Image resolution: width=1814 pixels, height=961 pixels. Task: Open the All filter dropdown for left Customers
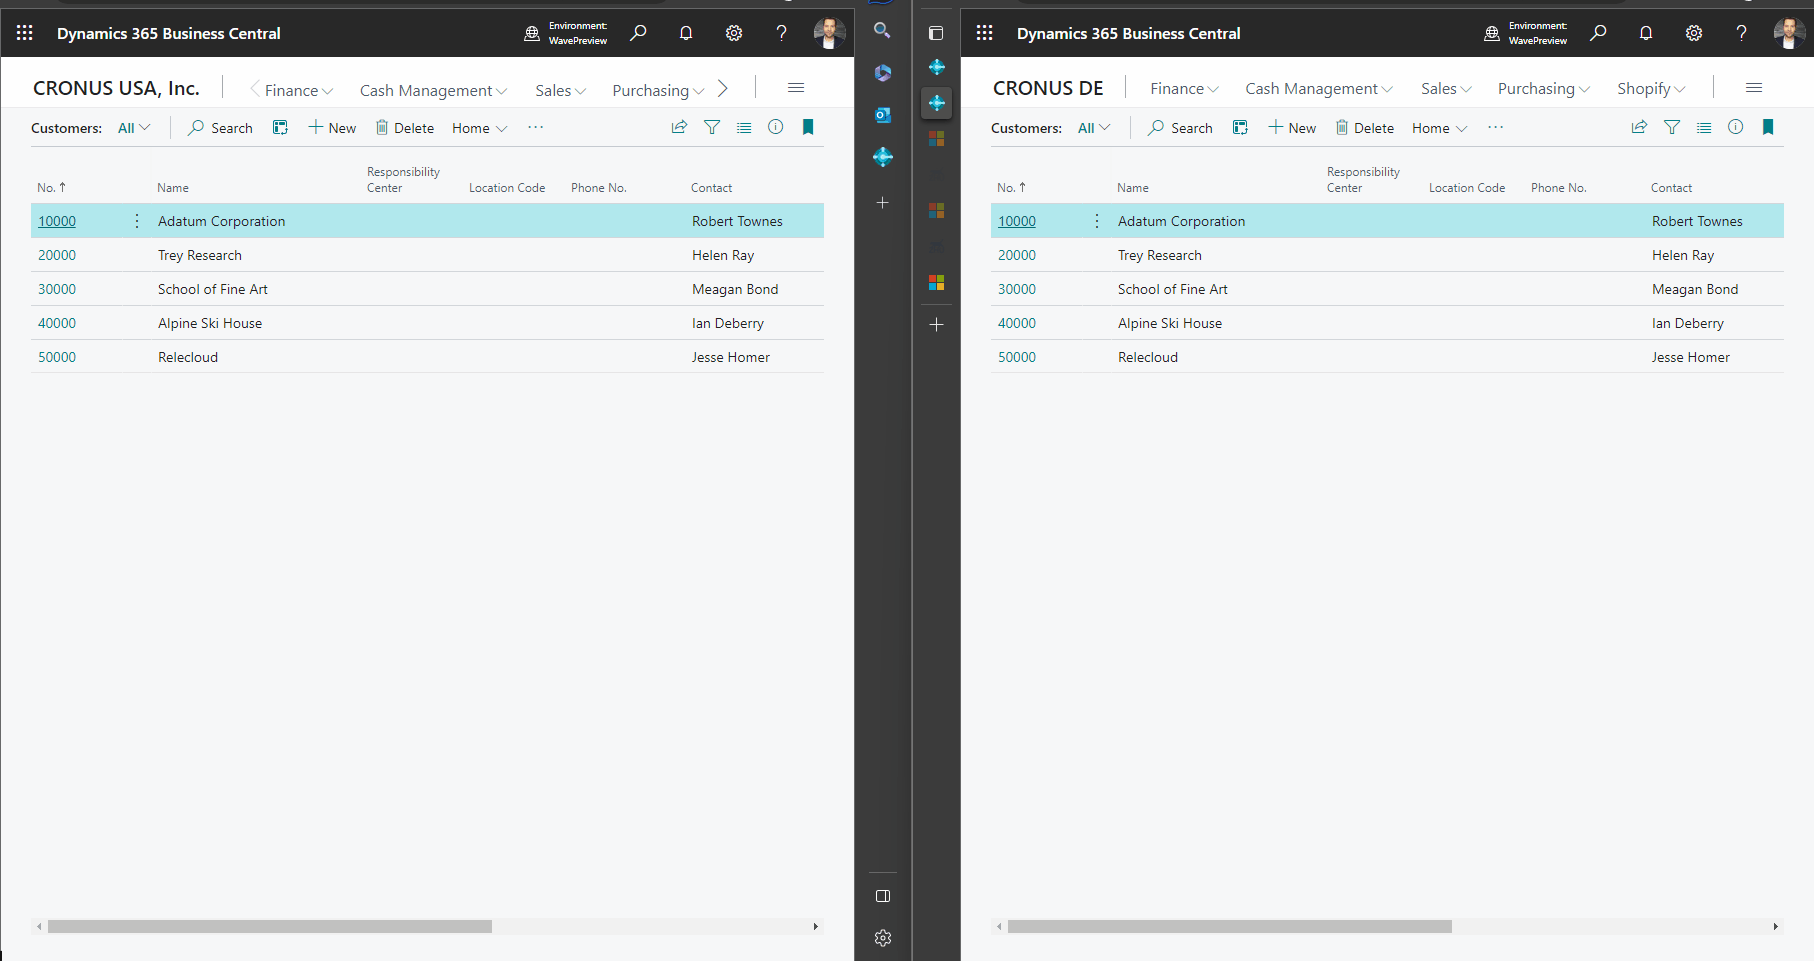click(x=133, y=127)
